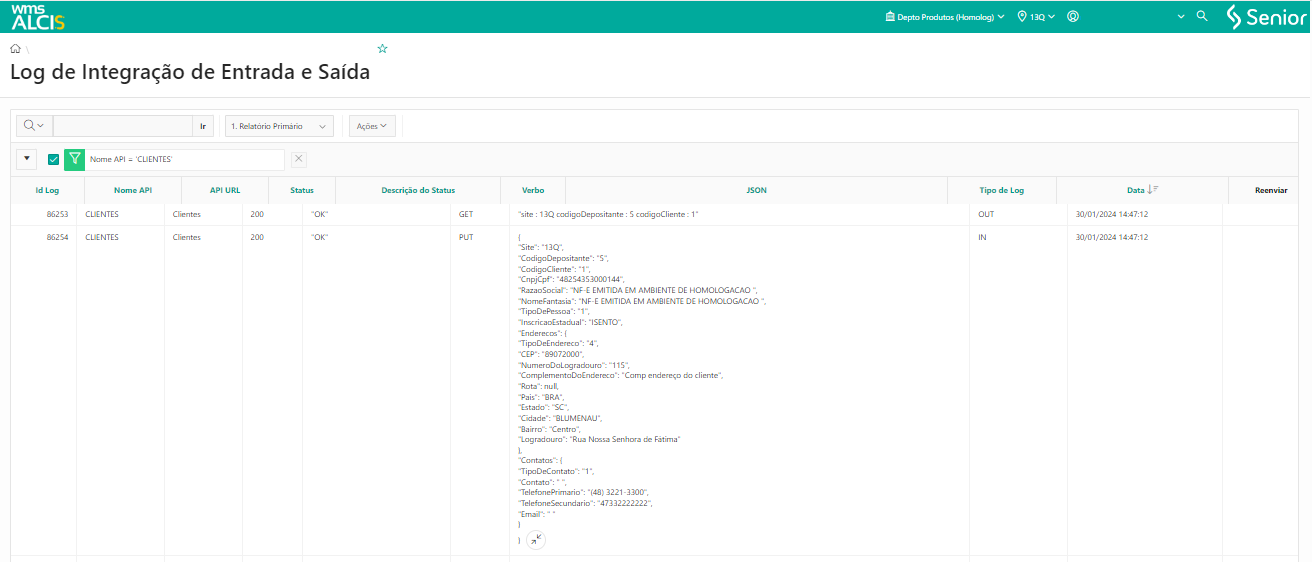
Task: Click the "InscricaoEstadual": "ISENTO" JSON line
Action: (x=571, y=322)
